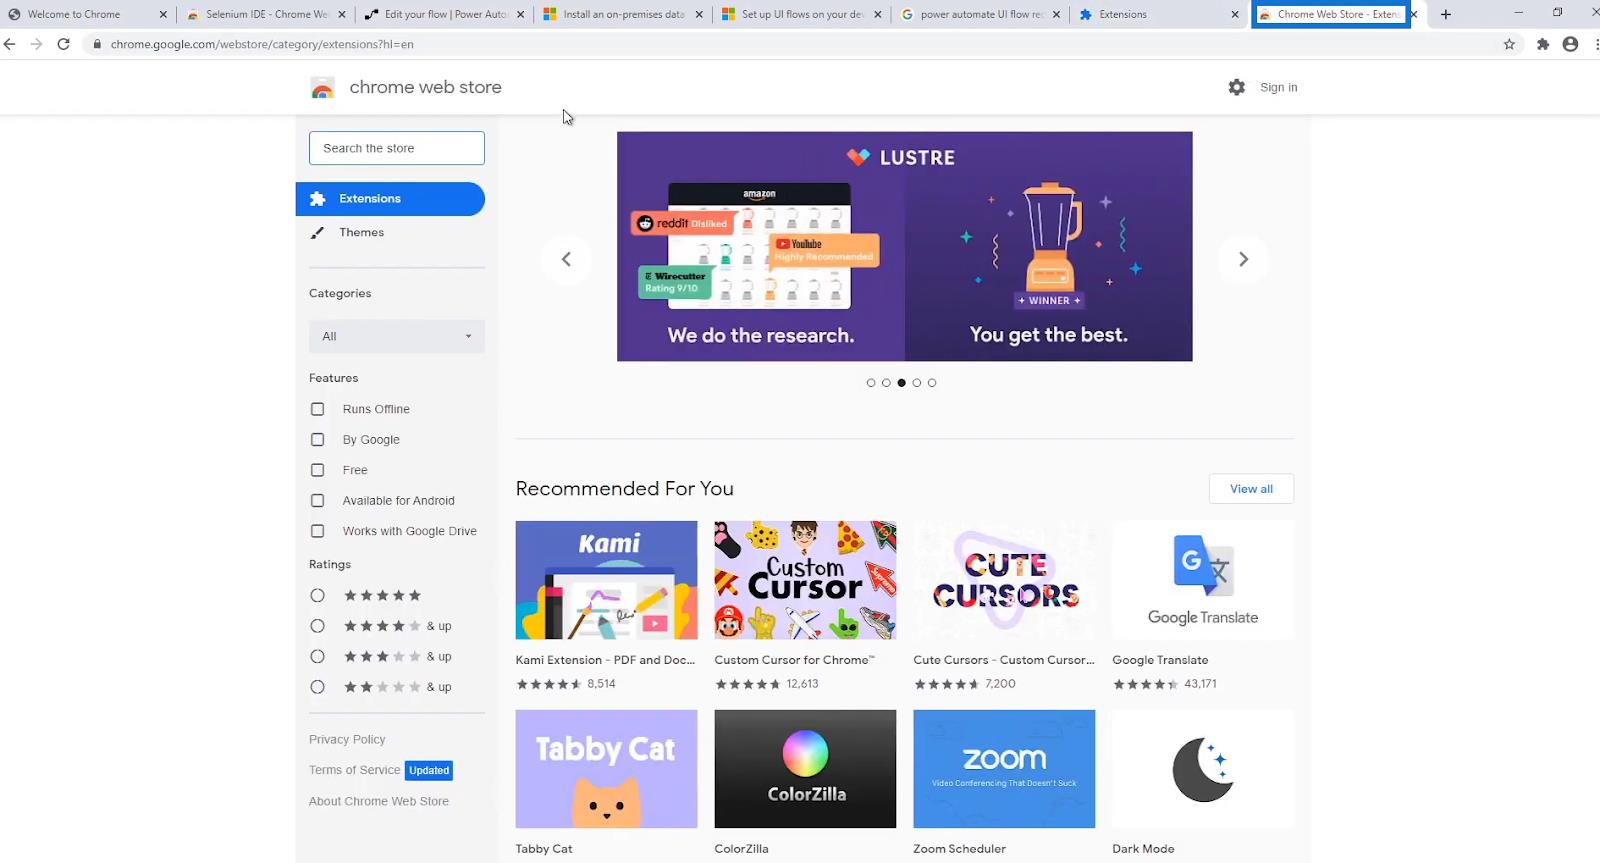The width and height of the screenshot is (1600, 863).
Task: Show next carousel slide
Action: 1243,259
